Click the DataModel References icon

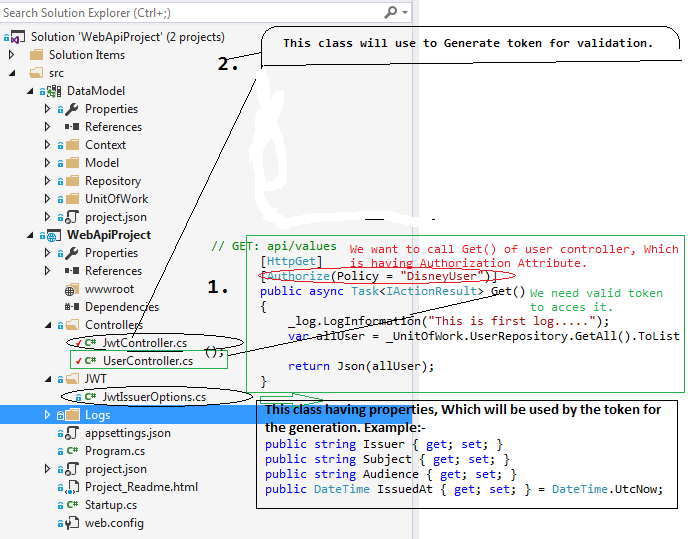click(x=72, y=127)
